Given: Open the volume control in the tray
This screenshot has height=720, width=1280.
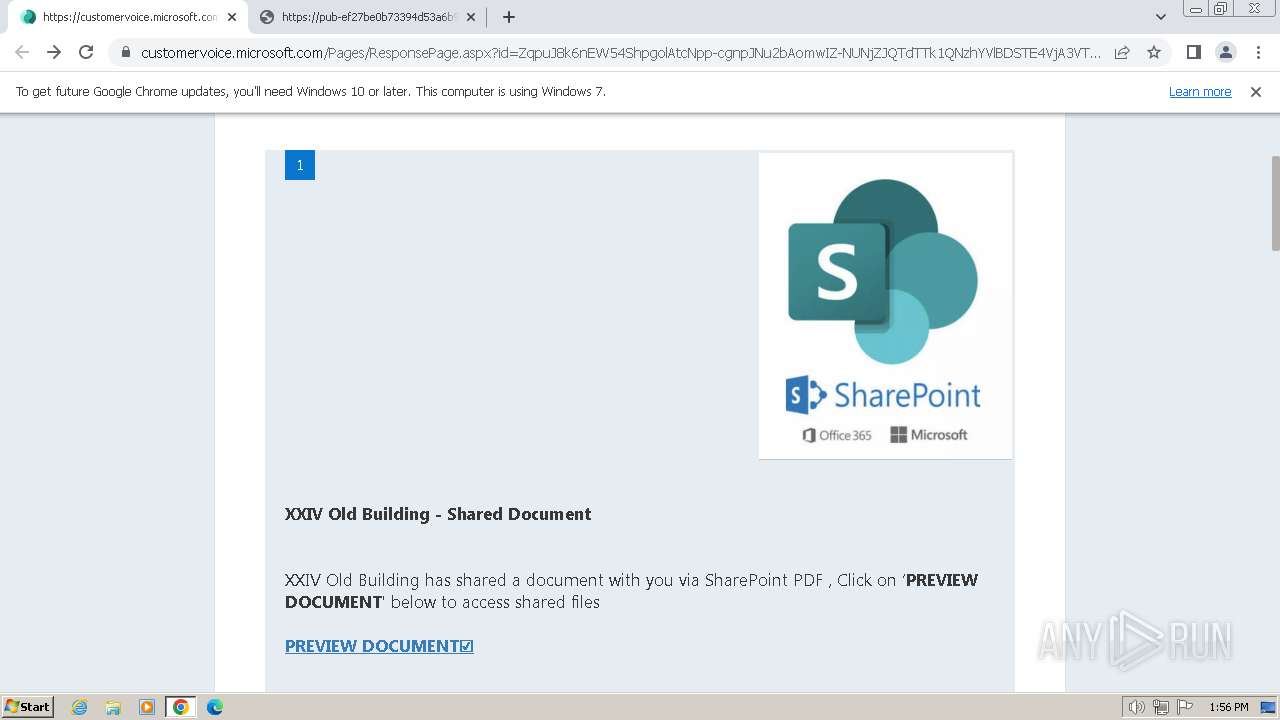Looking at the screenshot, I should coord(1137,707).
